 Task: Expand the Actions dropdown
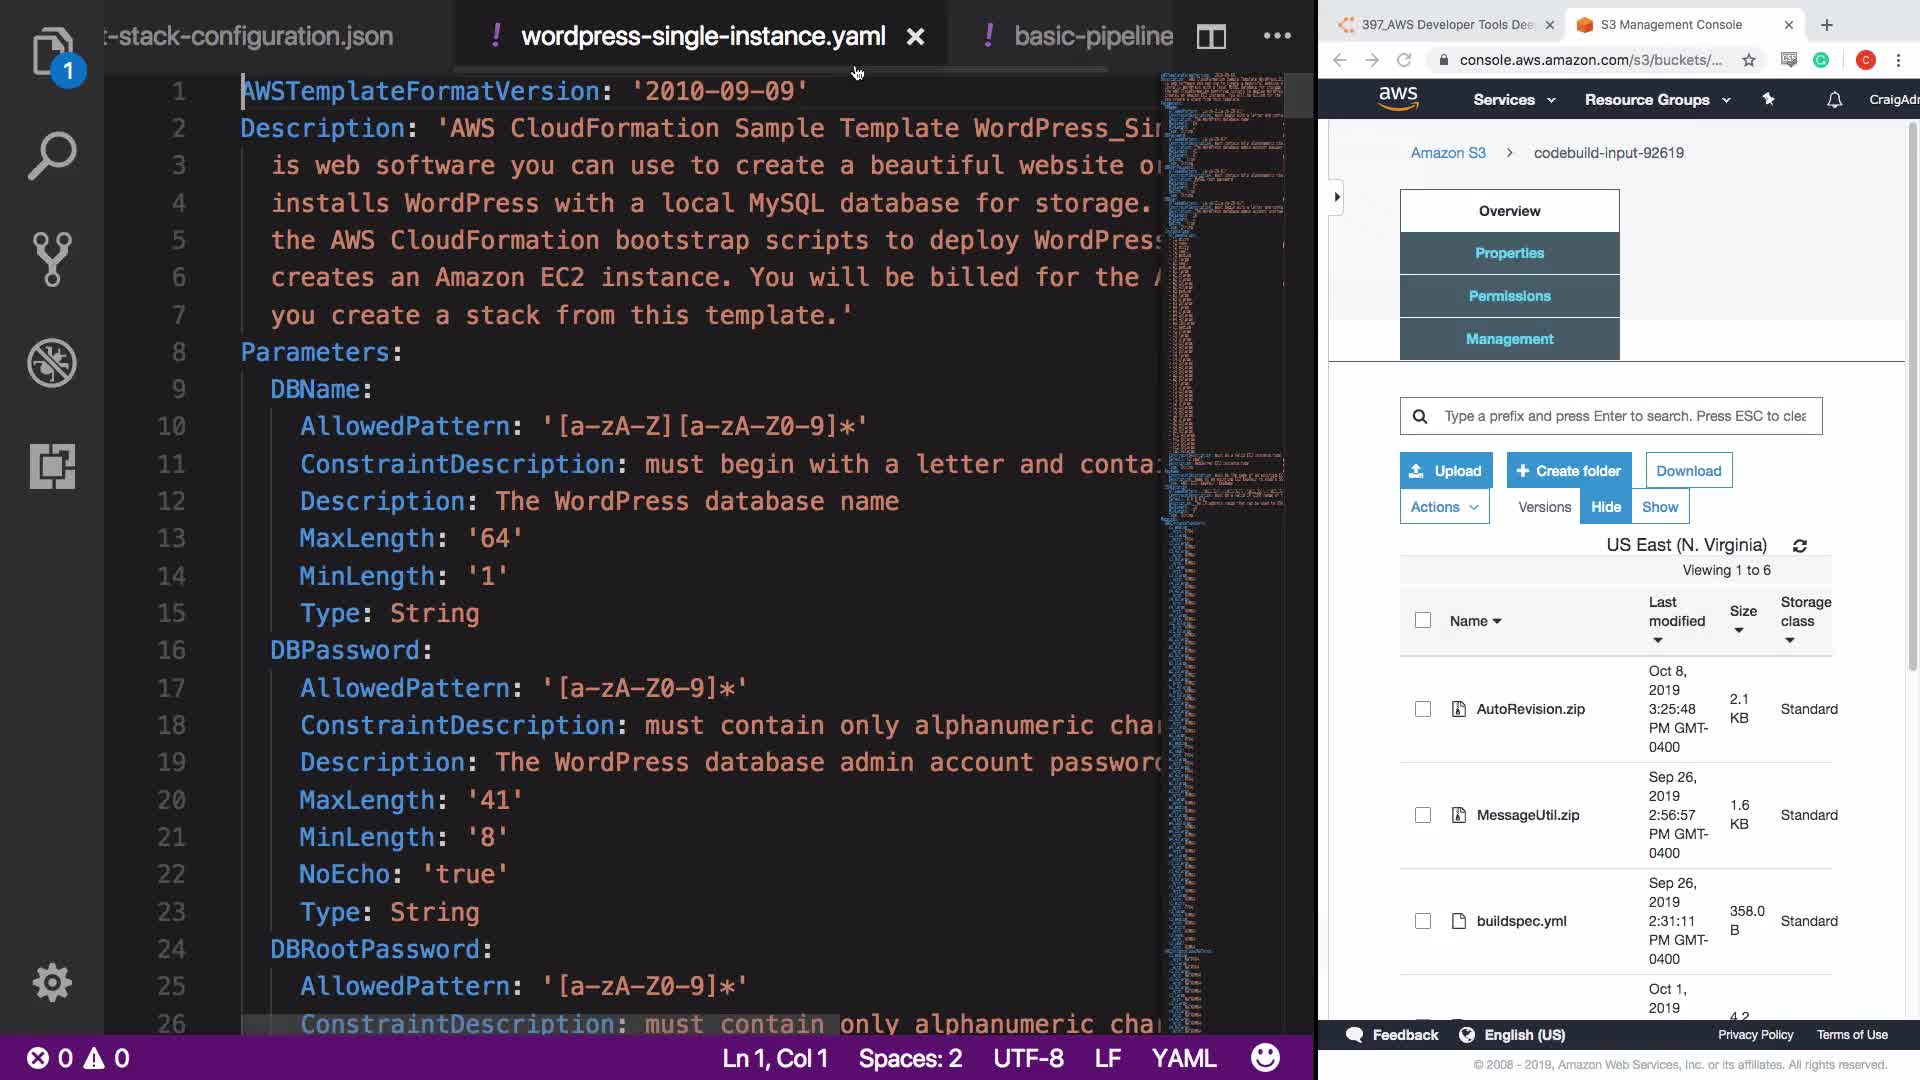[1444, 507]
